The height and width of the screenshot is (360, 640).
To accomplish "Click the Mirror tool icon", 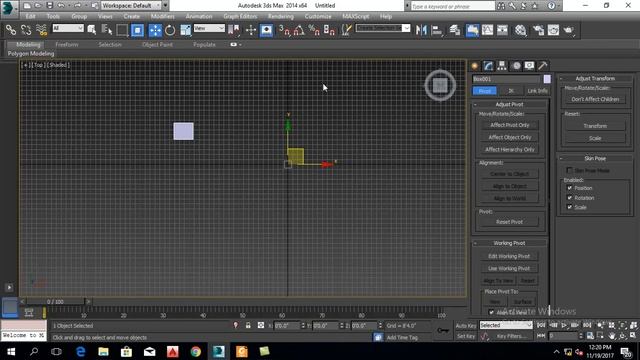I will pos(421,30).
